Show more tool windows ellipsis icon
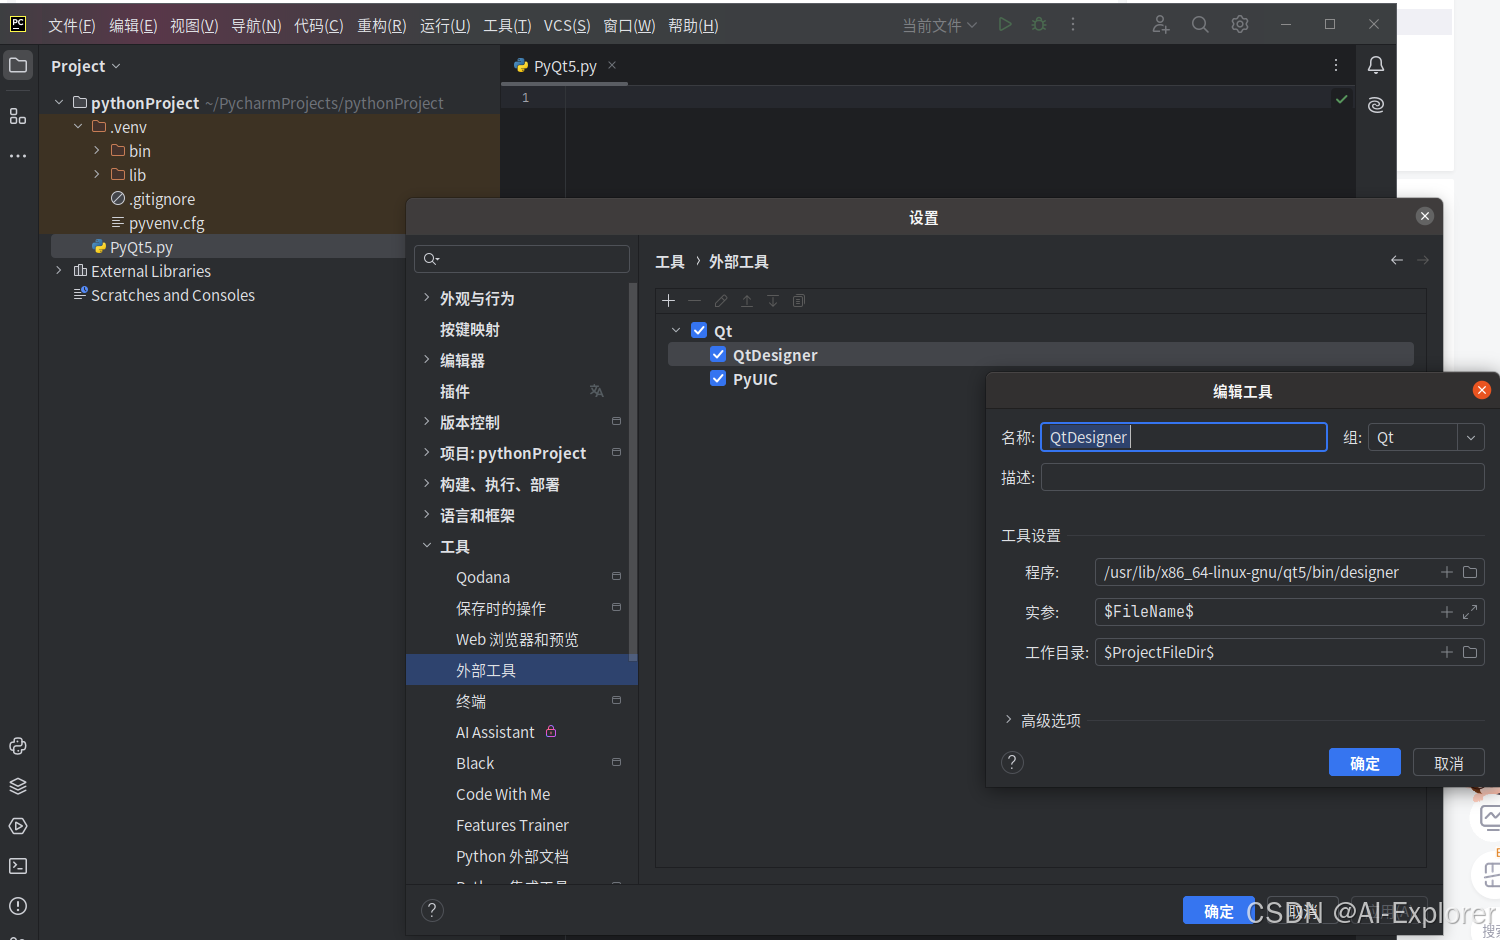This screenshot has height=940, width=1500. point(18,156)
